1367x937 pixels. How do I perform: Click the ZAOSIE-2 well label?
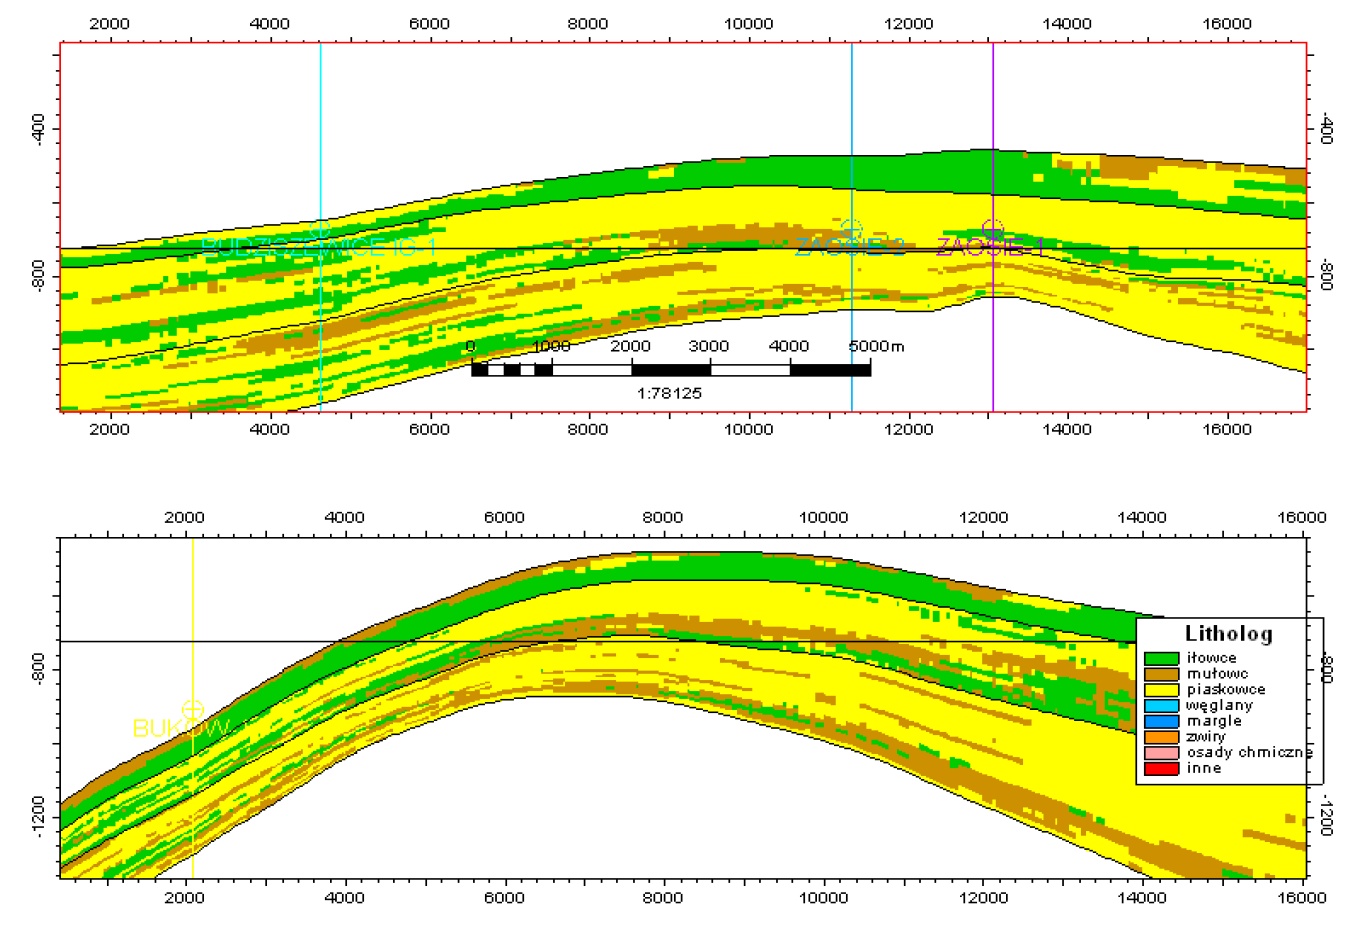coord(850,248)
